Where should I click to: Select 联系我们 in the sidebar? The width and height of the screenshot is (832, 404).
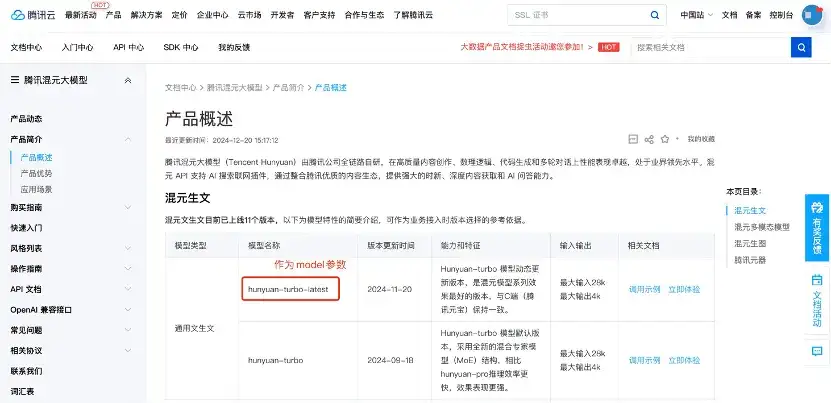[x=27, y=371]
